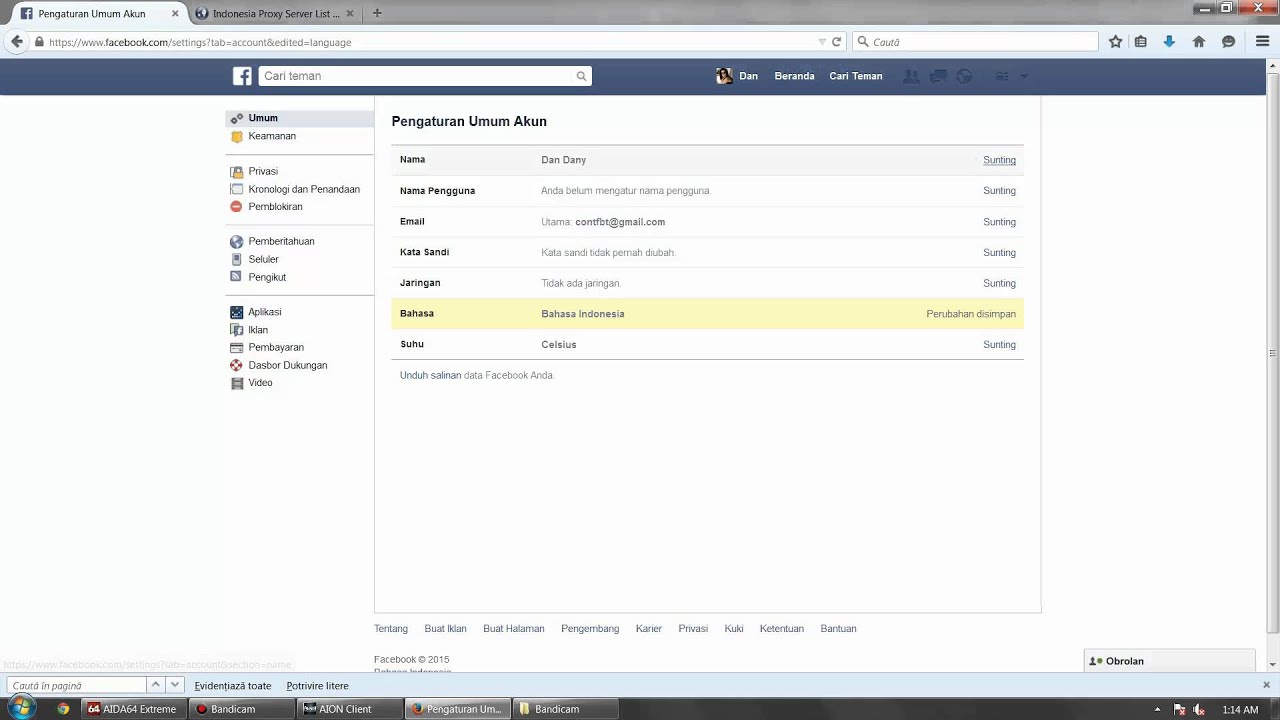This screenshot has height=720, width=1280.
Task: Click the Facebook logo icon
Action: click(x=242, y=76)
